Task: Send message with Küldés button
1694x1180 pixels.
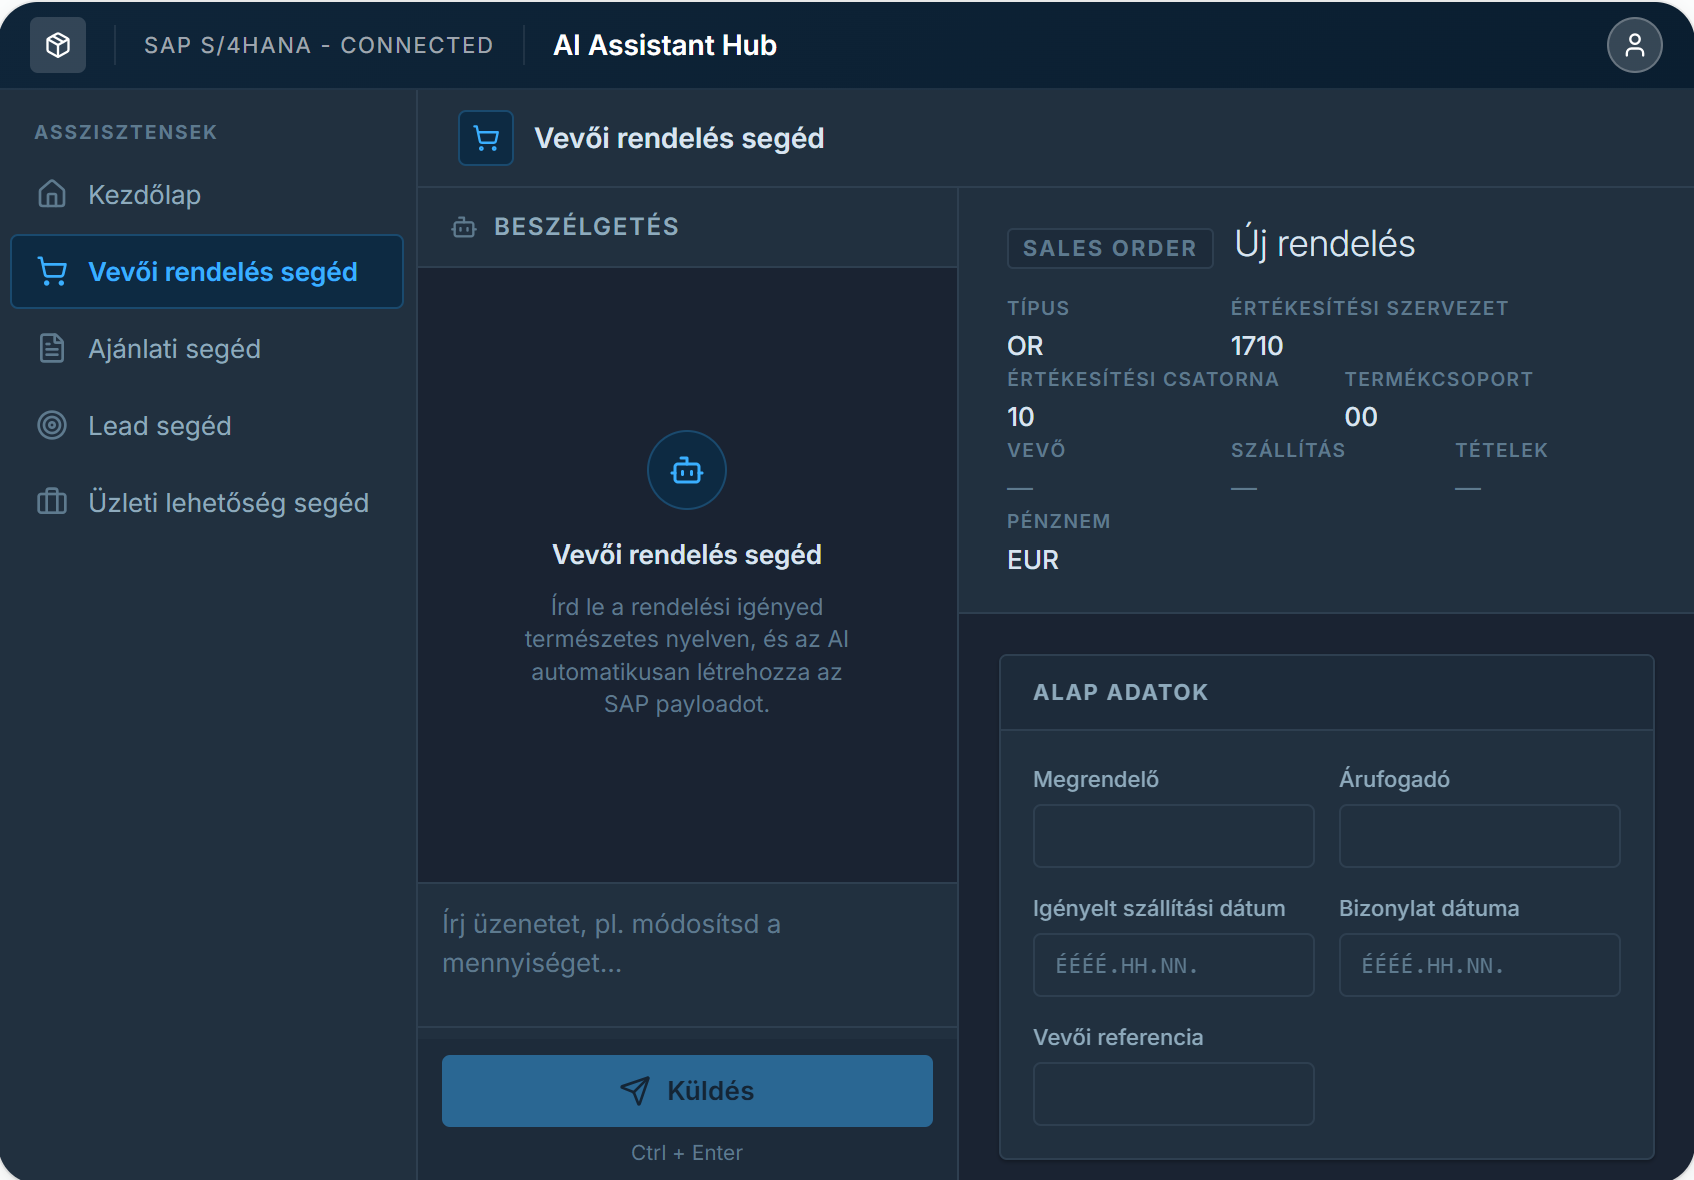Action: (x=687, y=1091)
